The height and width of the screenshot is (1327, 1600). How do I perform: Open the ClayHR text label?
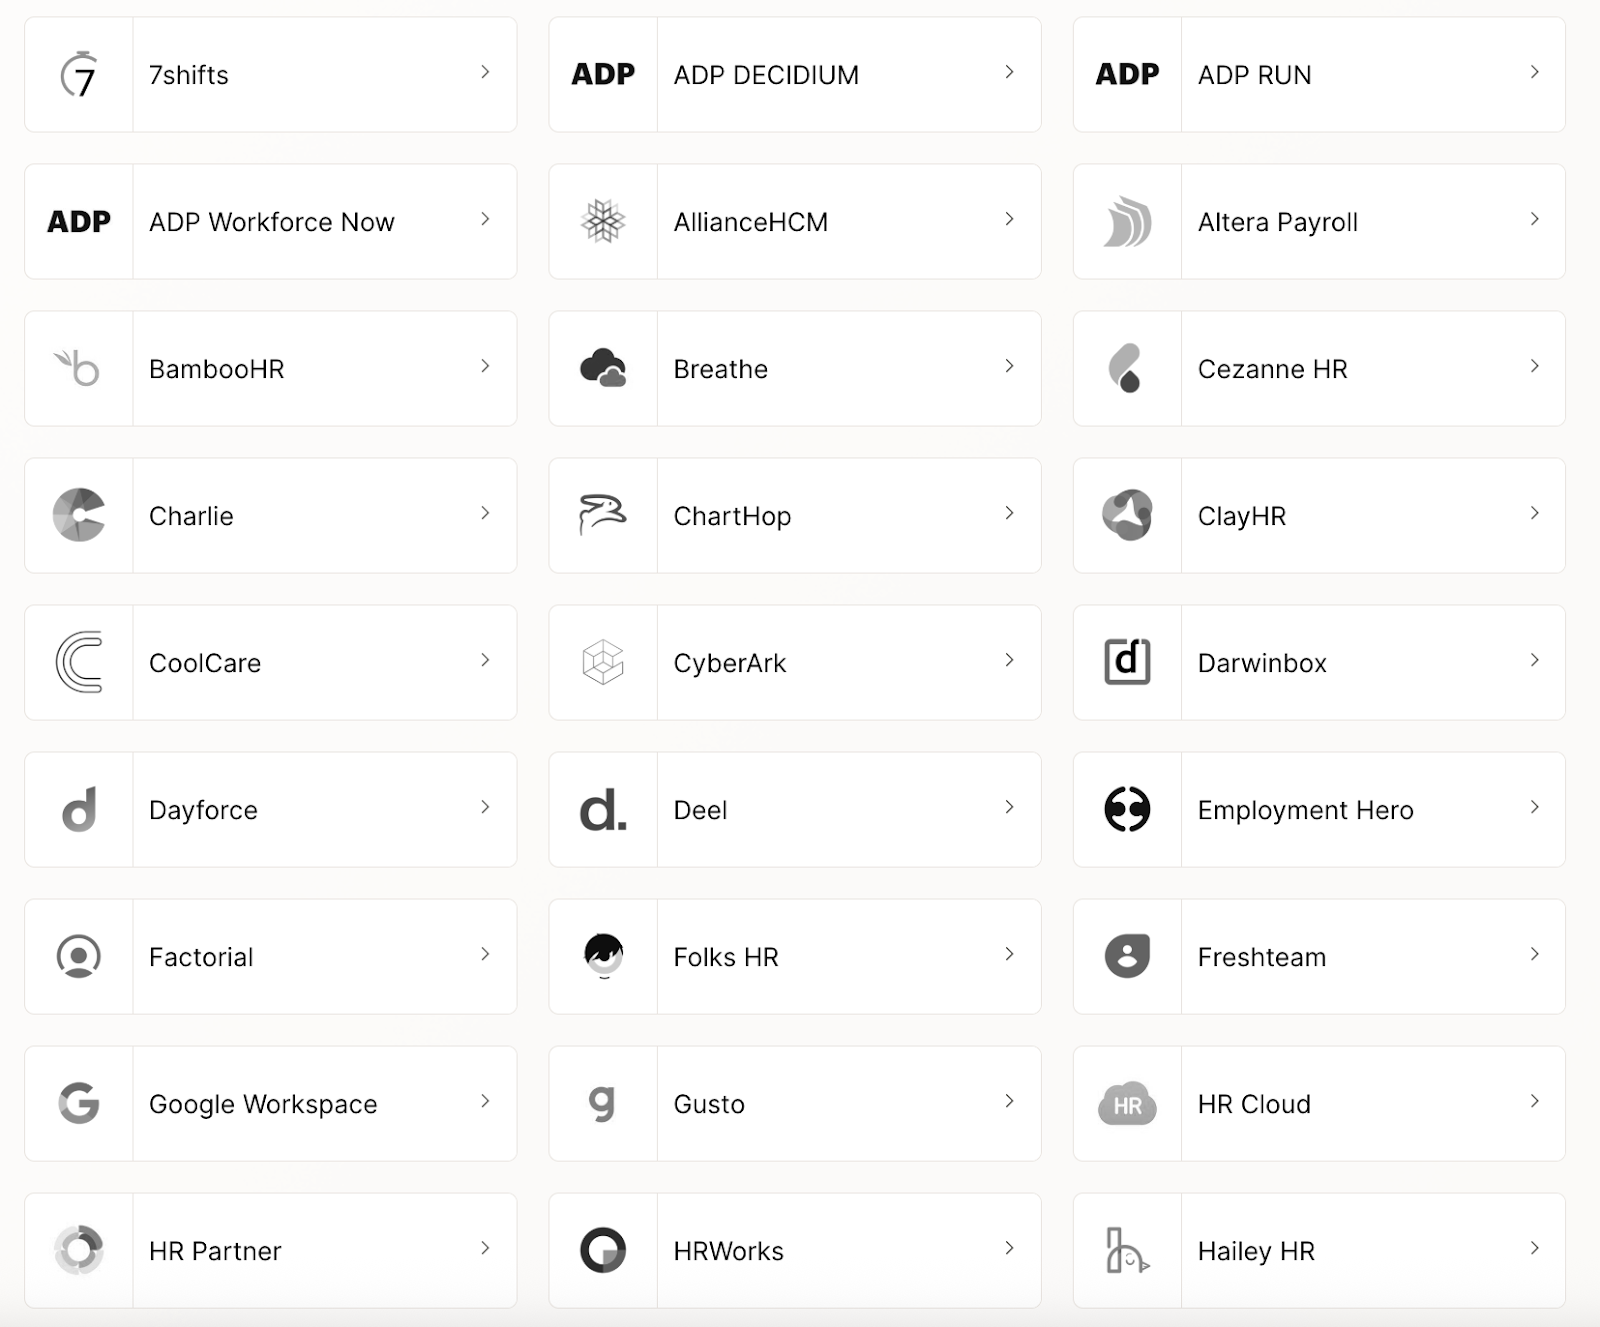(1242, 516)
